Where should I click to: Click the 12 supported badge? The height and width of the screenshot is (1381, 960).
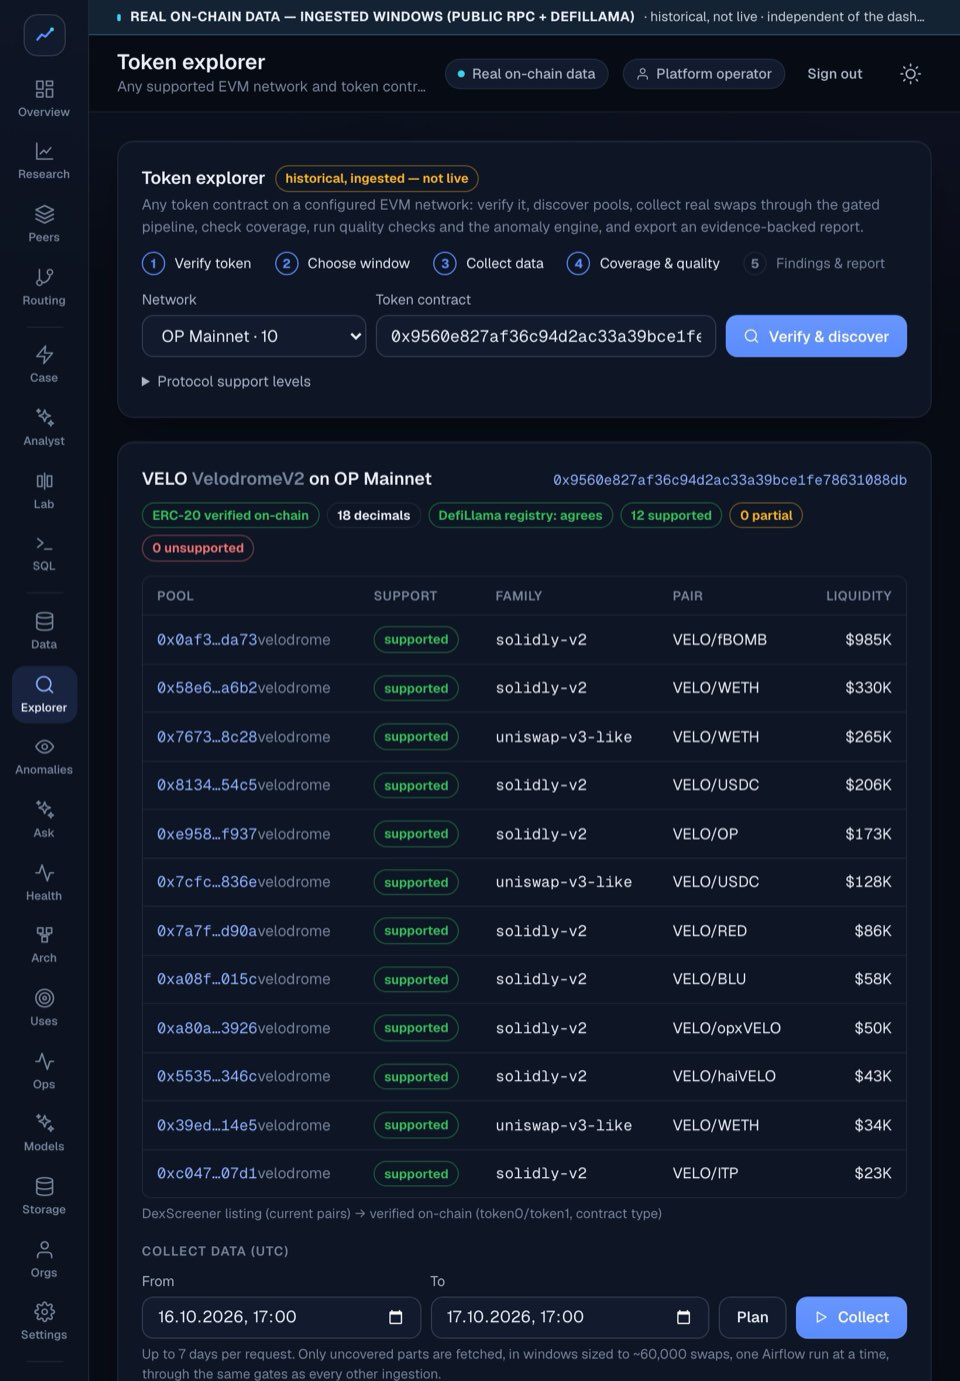671,515
